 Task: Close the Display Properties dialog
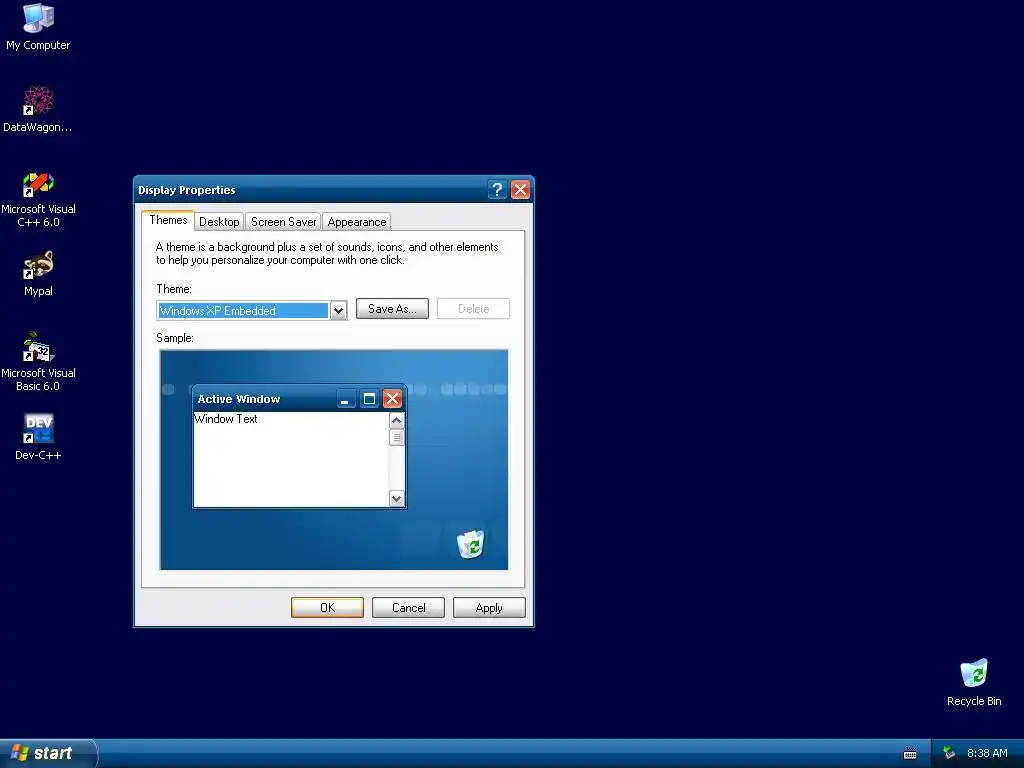tap(520, 189)
